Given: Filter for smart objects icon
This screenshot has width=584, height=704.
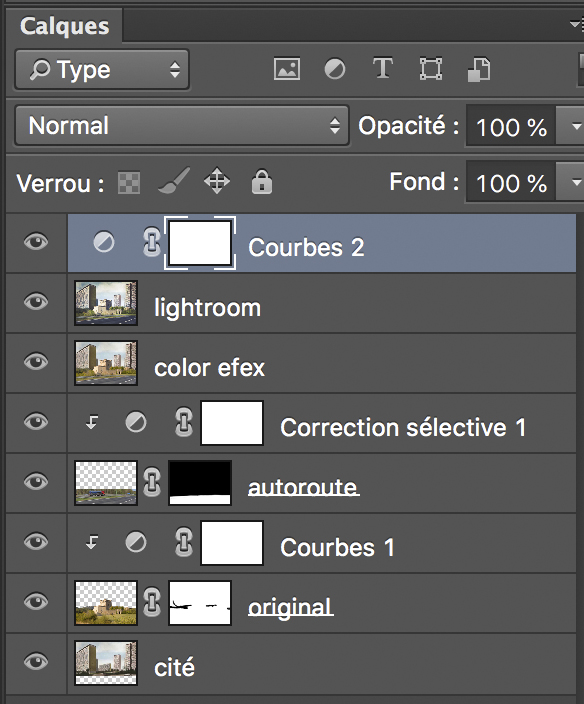Looking at the screenshot, I should 479,69.
